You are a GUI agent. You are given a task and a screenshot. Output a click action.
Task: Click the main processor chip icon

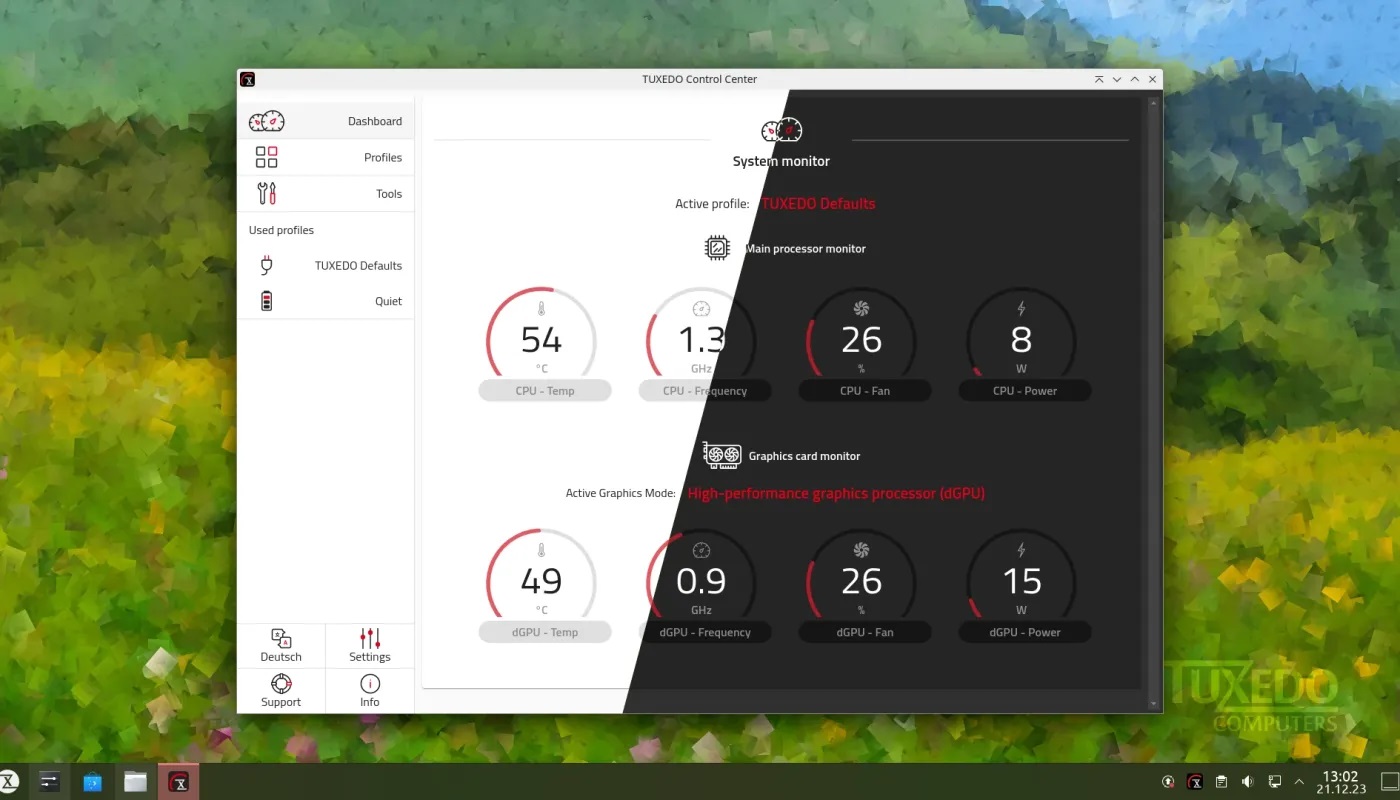click(717, 248)
